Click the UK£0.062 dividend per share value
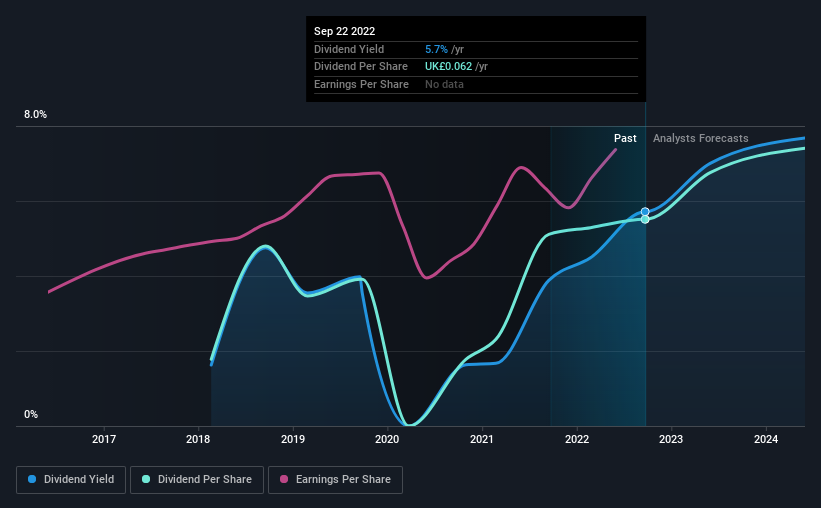 [448, 67]
